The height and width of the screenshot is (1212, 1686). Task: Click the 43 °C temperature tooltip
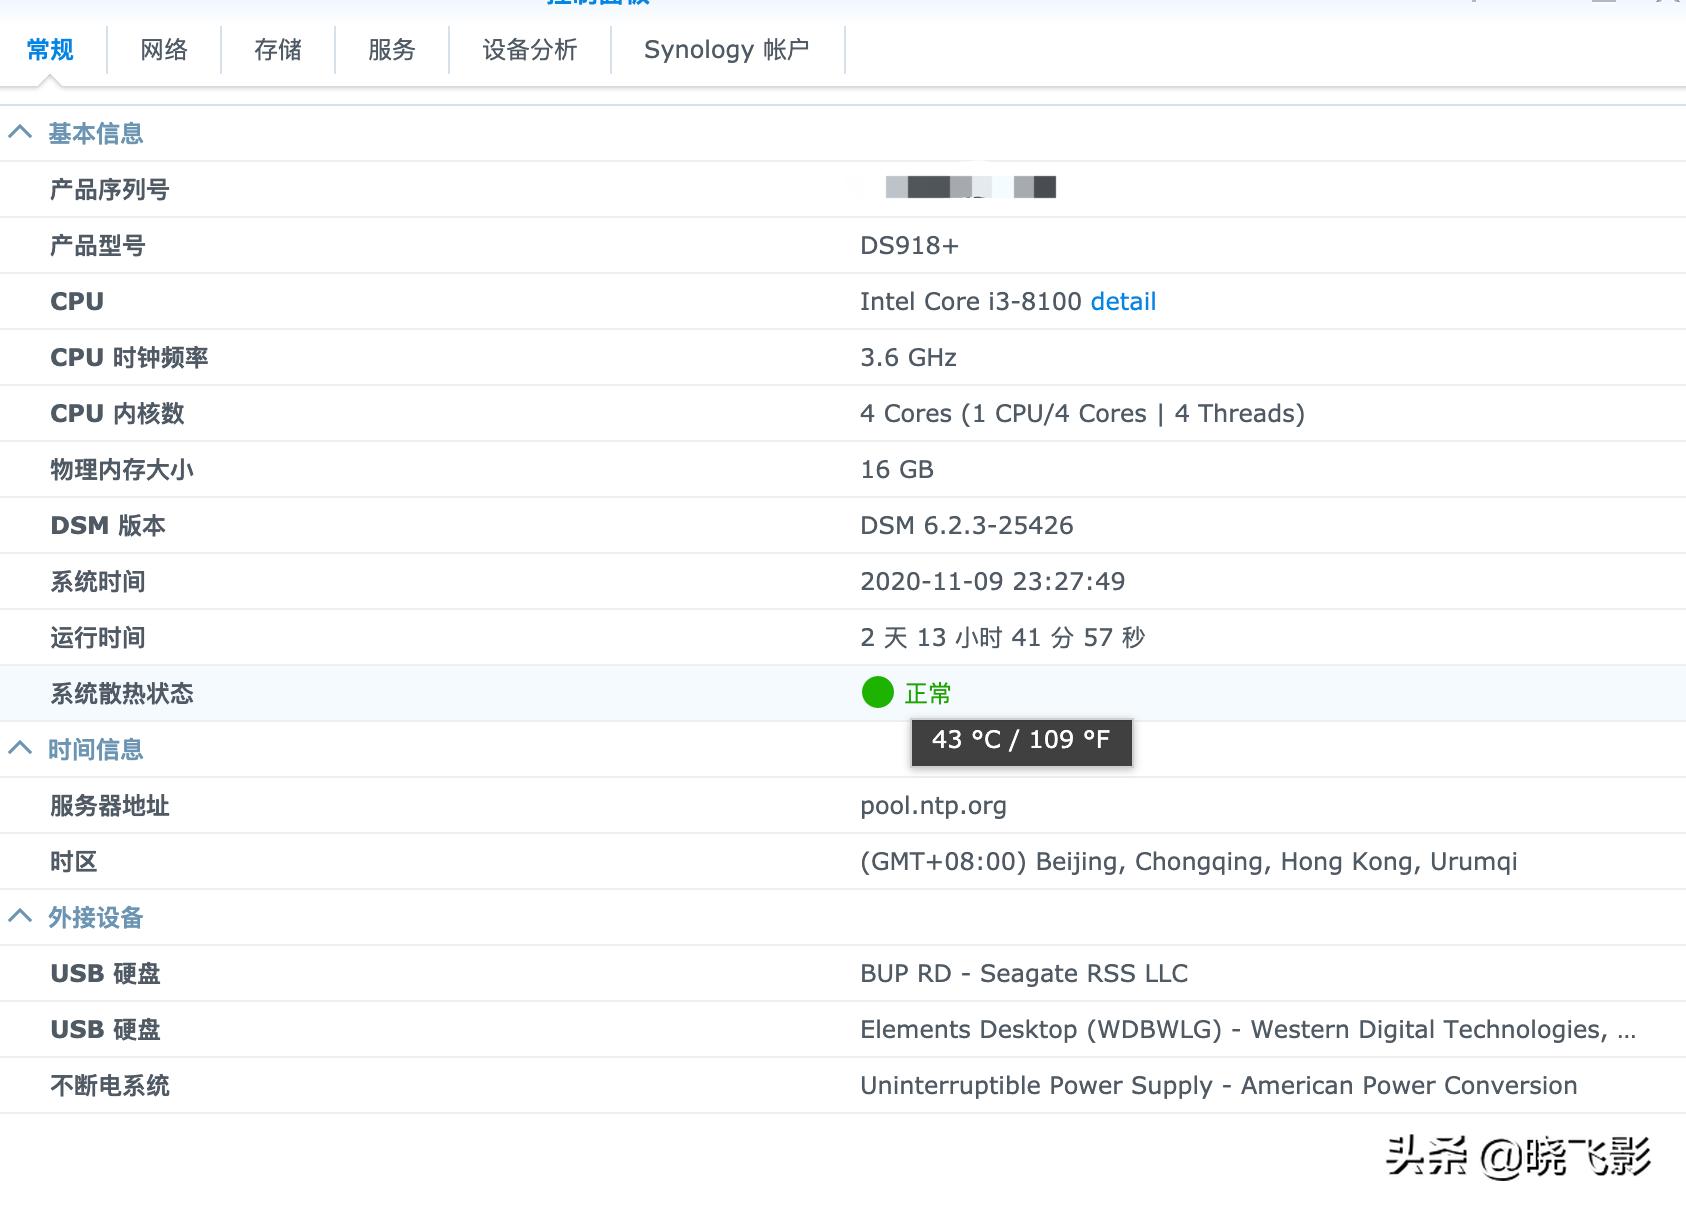click(1021, 741)
